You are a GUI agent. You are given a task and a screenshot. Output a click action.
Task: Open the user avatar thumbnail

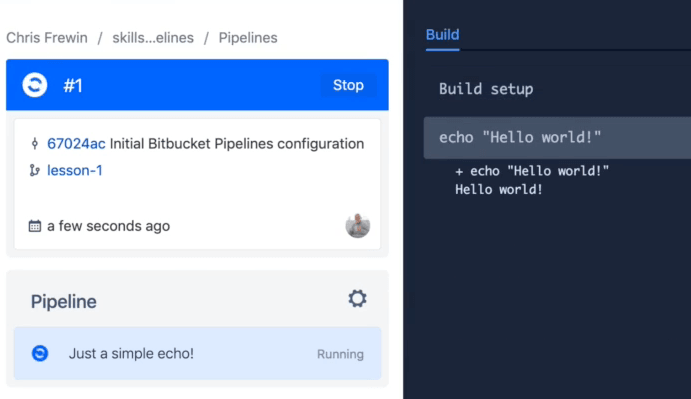[357, 225]
